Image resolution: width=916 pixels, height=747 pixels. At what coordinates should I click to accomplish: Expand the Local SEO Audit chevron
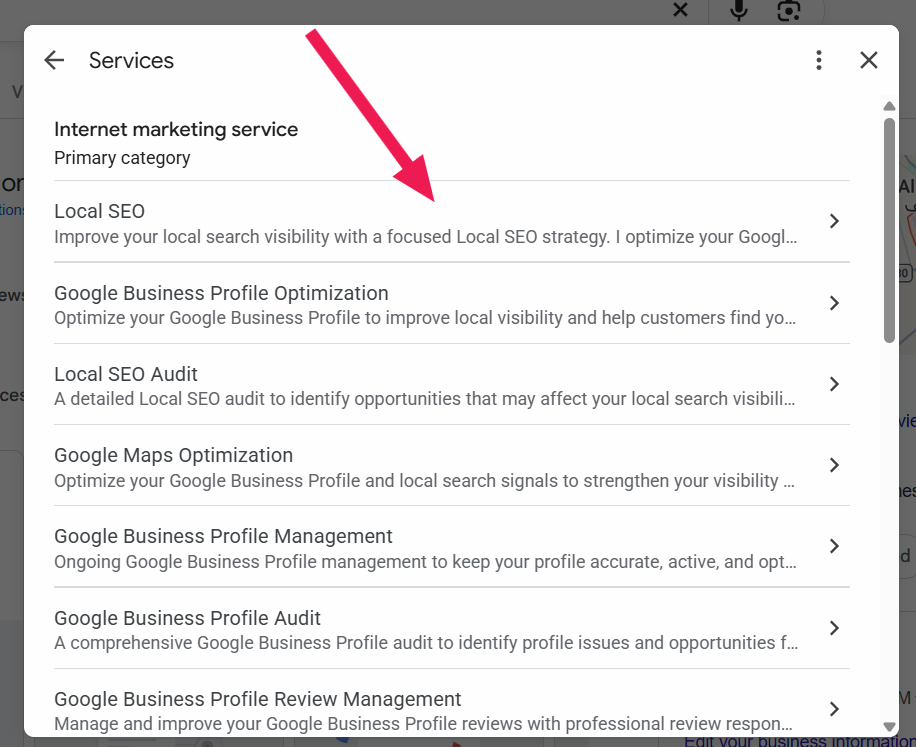pos(834,384)
